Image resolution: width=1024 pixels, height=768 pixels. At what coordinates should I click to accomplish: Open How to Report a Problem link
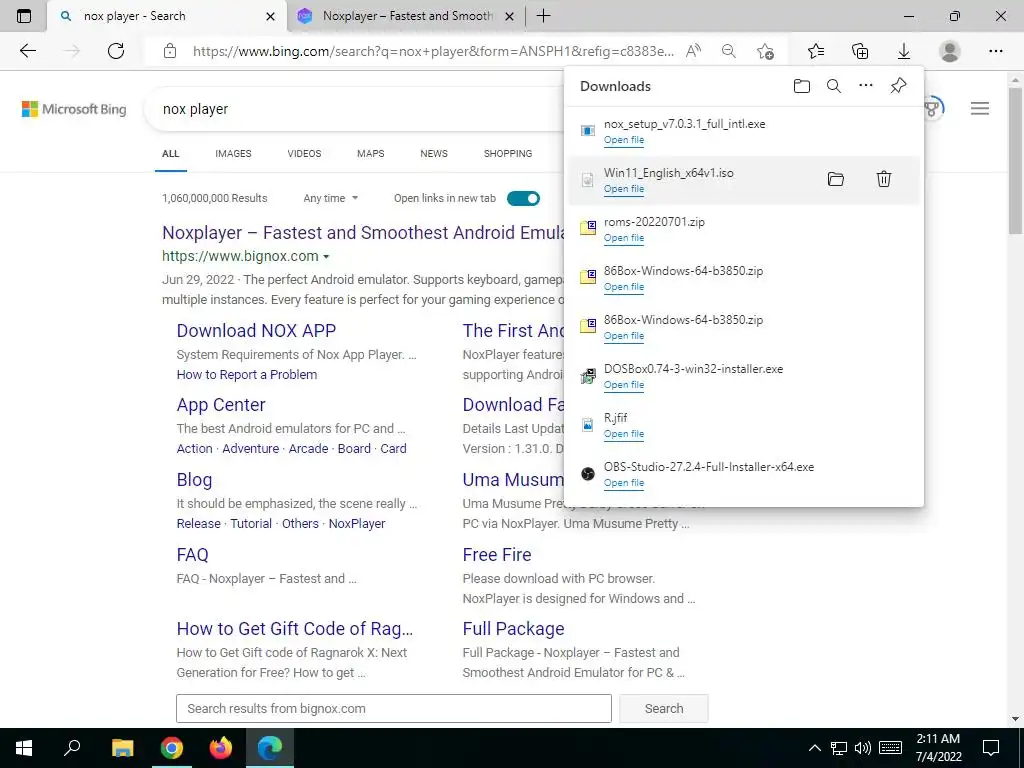pos(246,374)
